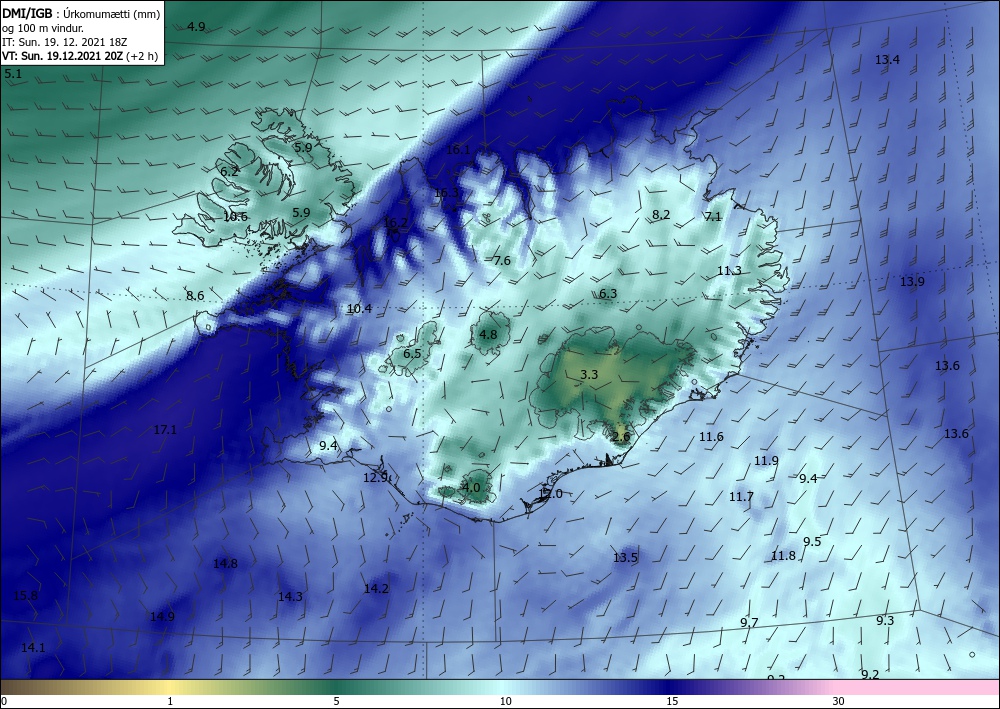
Task: Click the 'og 100 m vindur.' subtitle
Action: (42, 28)
